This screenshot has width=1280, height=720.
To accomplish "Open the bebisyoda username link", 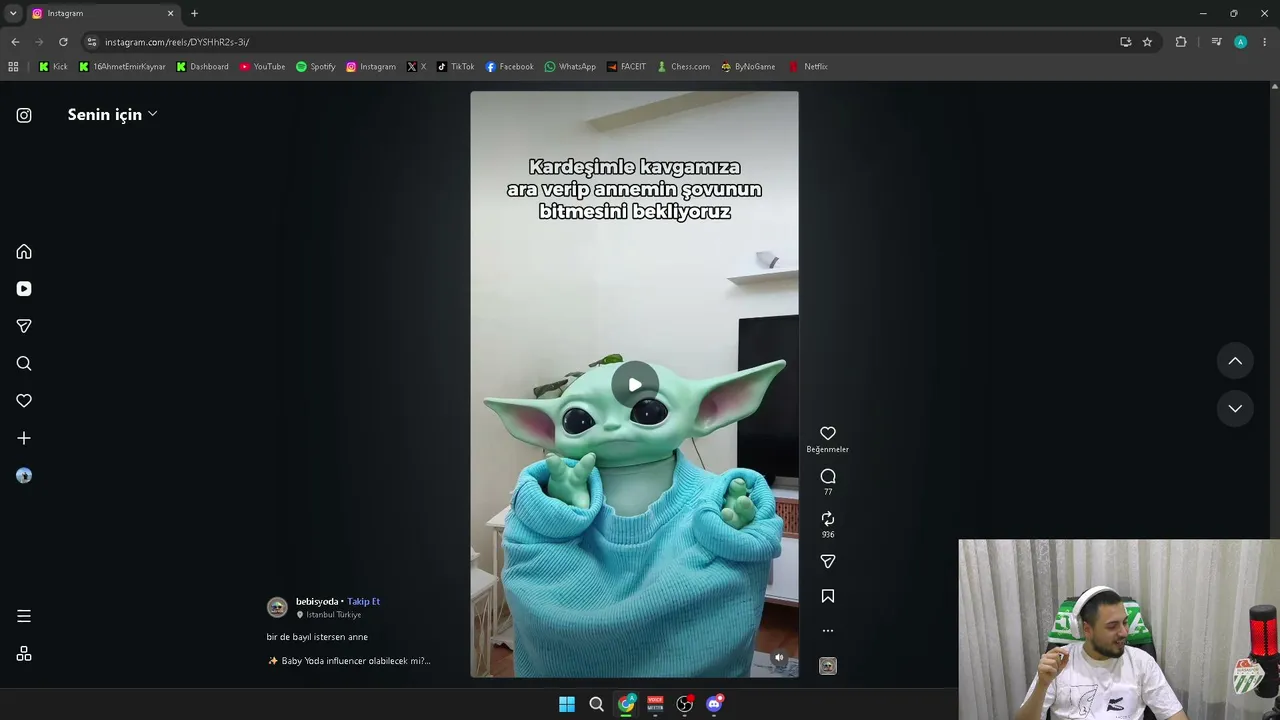I will click(x=317, y=602).
